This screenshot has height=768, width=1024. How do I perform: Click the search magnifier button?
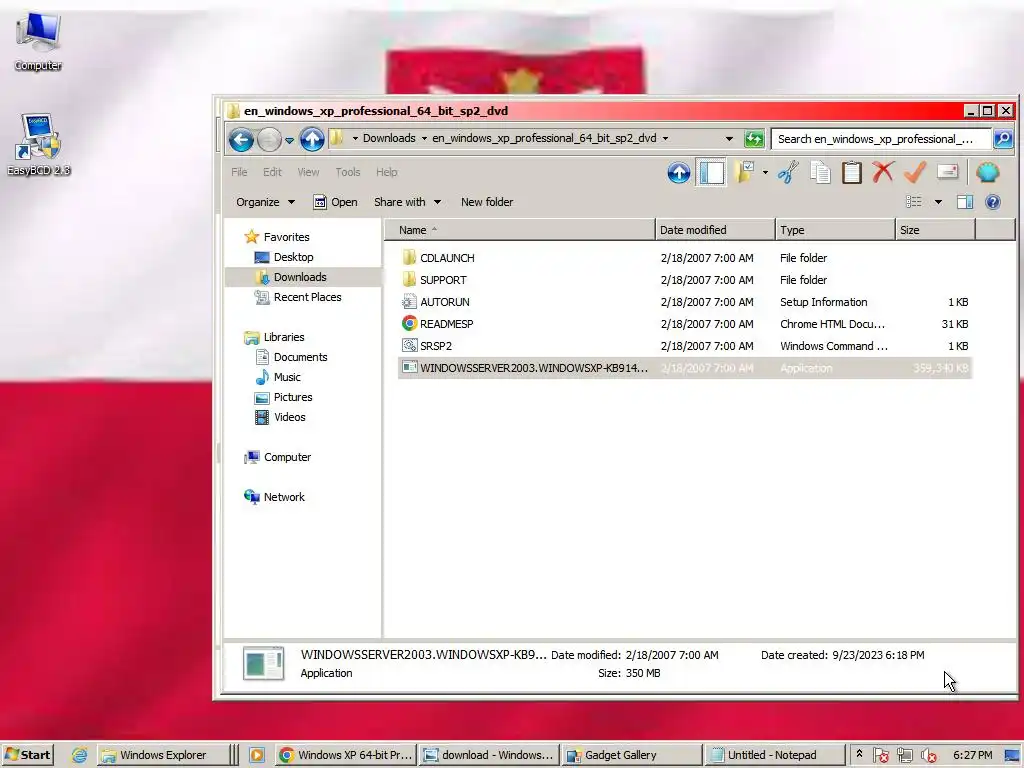[x=1003, y=138]
